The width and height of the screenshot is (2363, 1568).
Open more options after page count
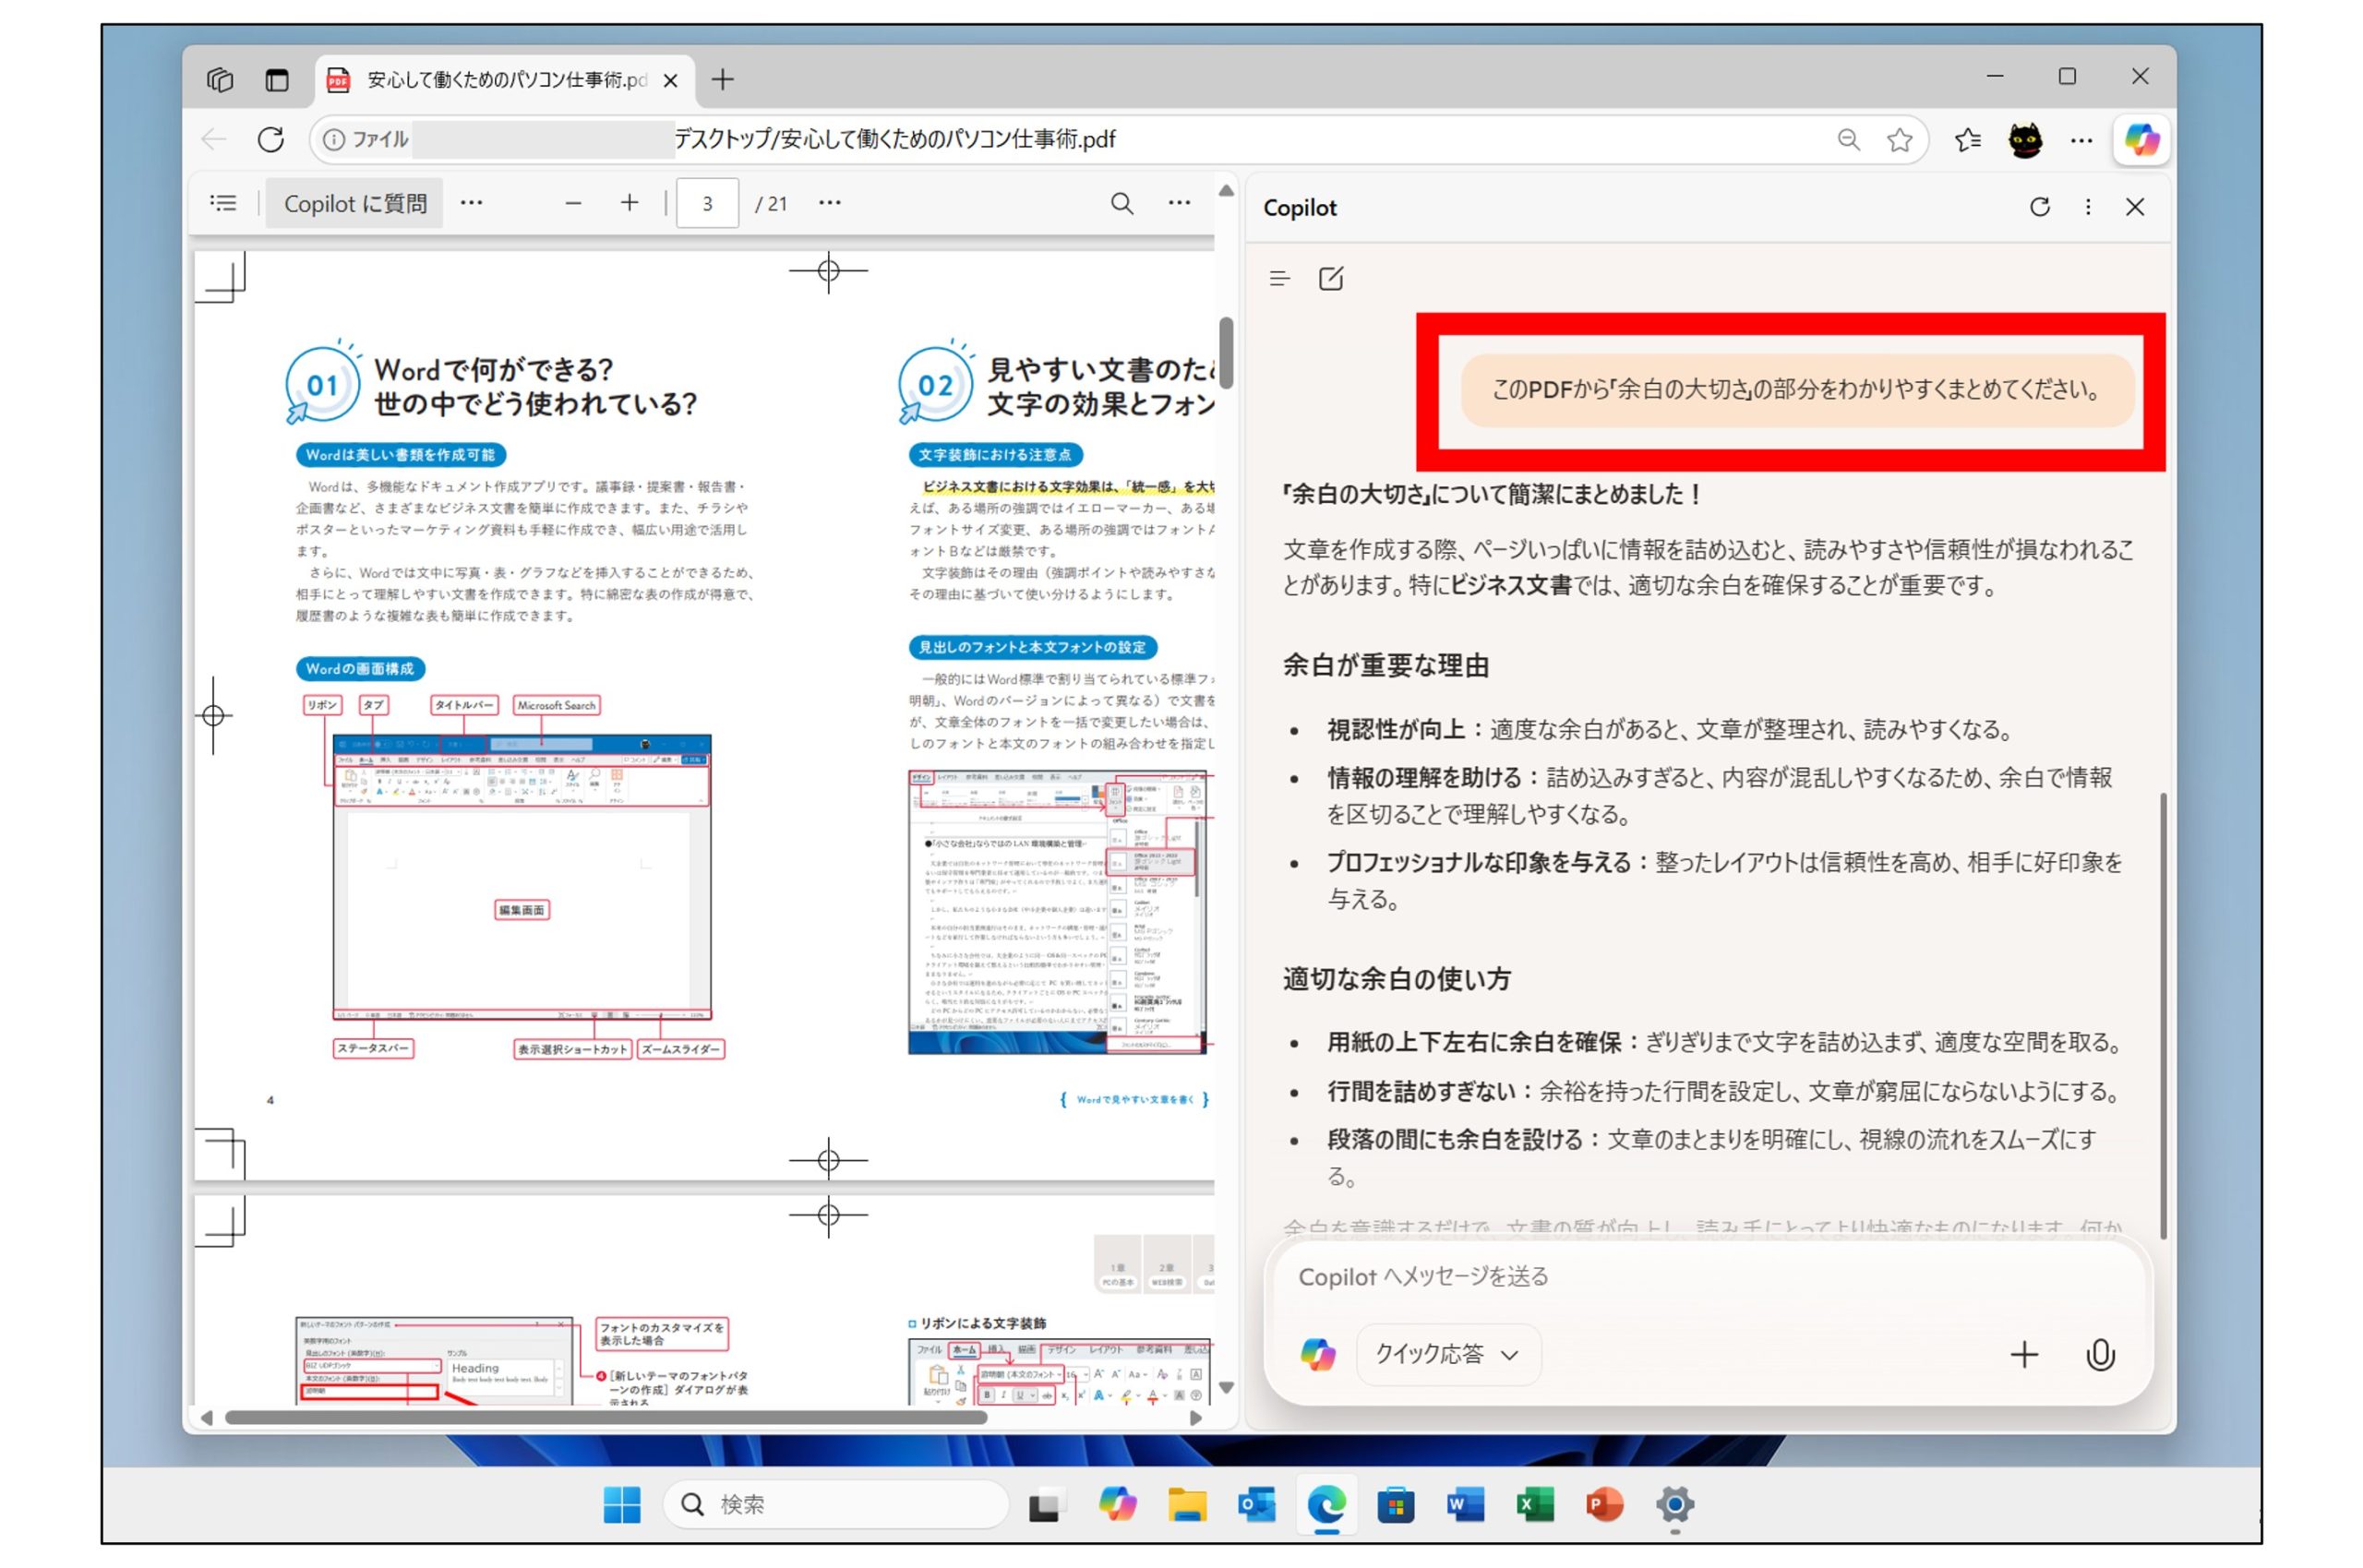(830, 203)
